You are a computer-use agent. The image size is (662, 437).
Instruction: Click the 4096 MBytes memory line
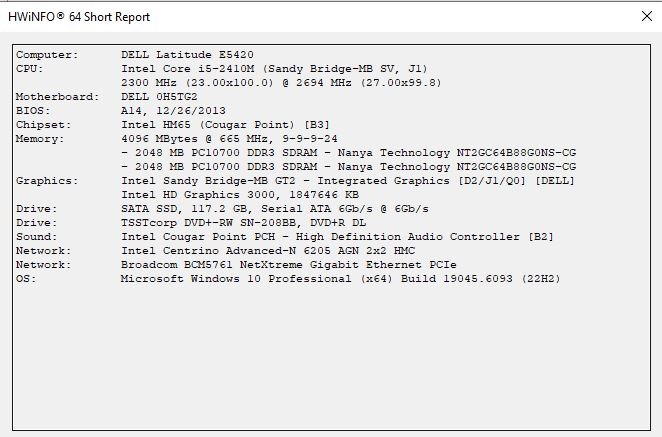(228, 139)
